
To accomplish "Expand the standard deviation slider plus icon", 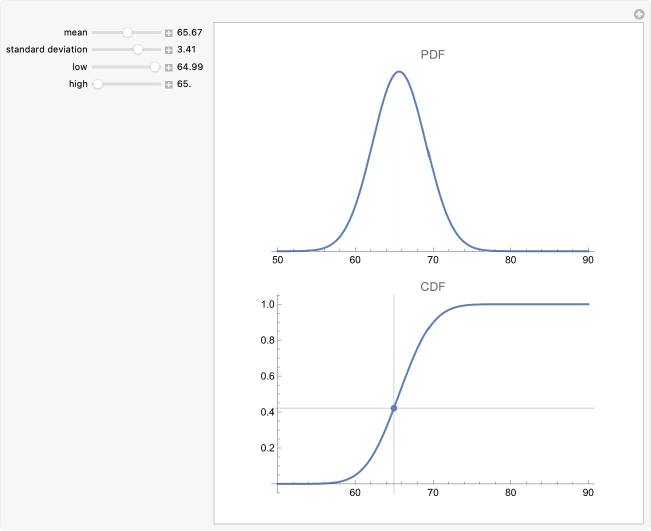I will (x=169, y=49).
